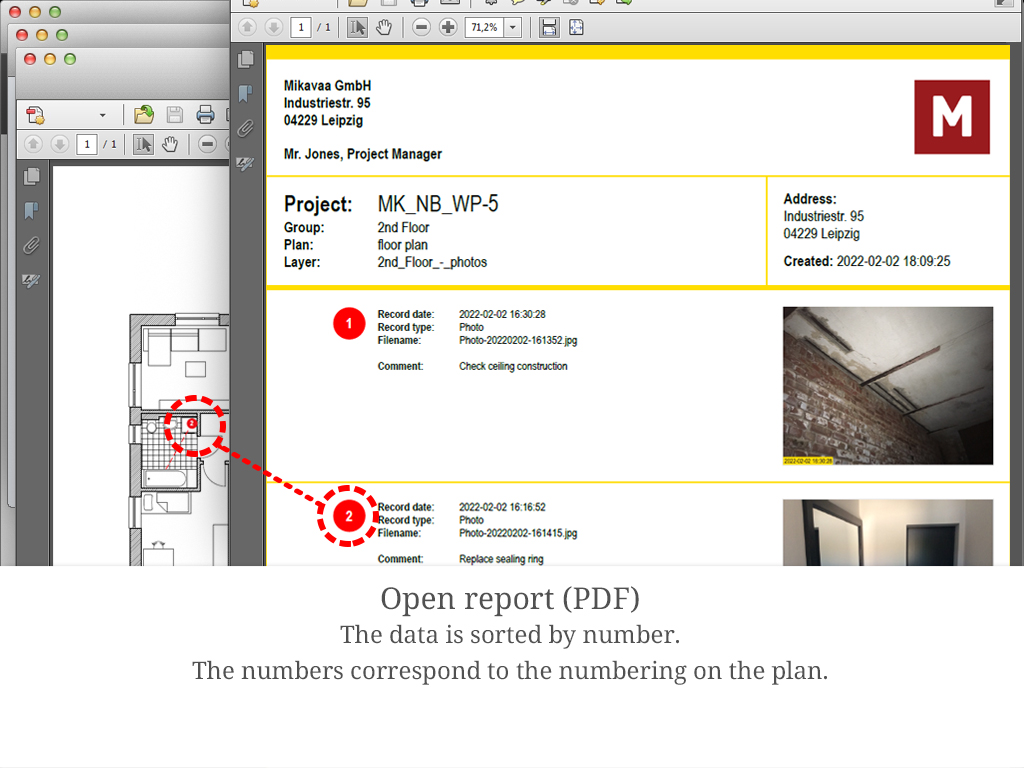Open Signatures panel in back window sidebar
This screenshot has width=1024, height=768.
pos(31,281)
